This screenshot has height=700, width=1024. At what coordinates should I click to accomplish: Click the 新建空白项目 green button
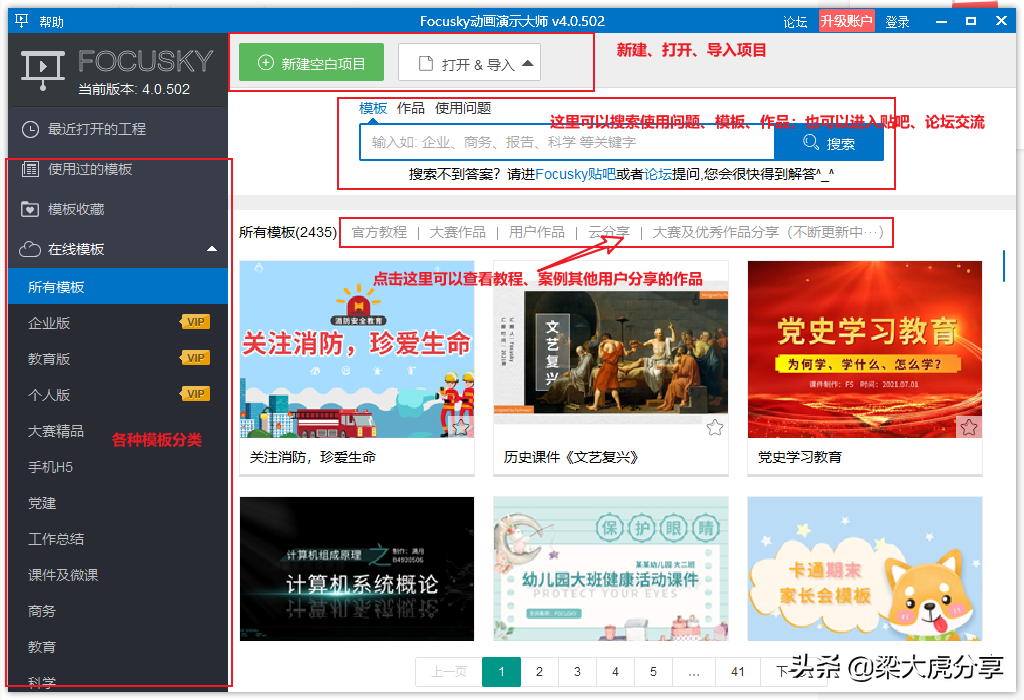[312, 61]
